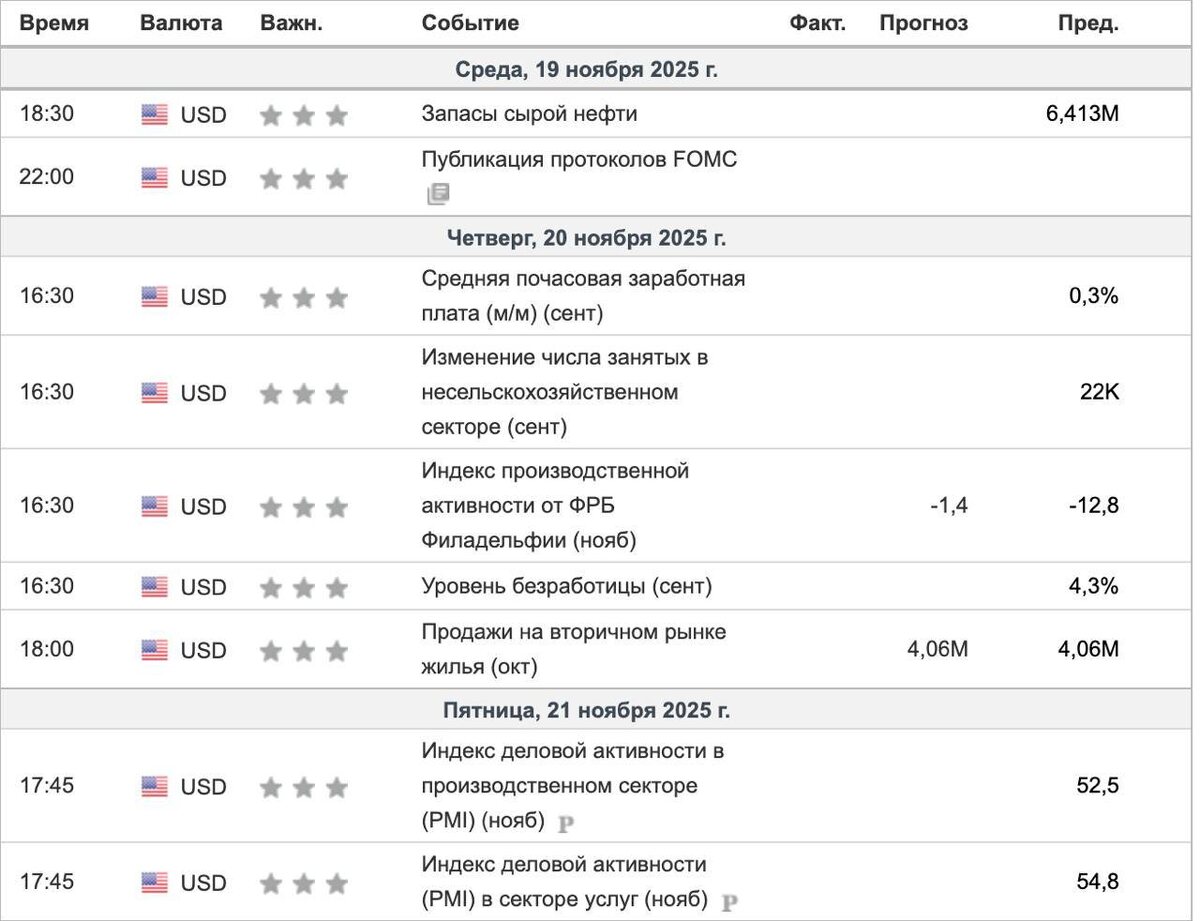This screenshot has width=1200, height=921.
Task: Click the preliminary P icon beside services PMI
Action: tap(729, 902)
